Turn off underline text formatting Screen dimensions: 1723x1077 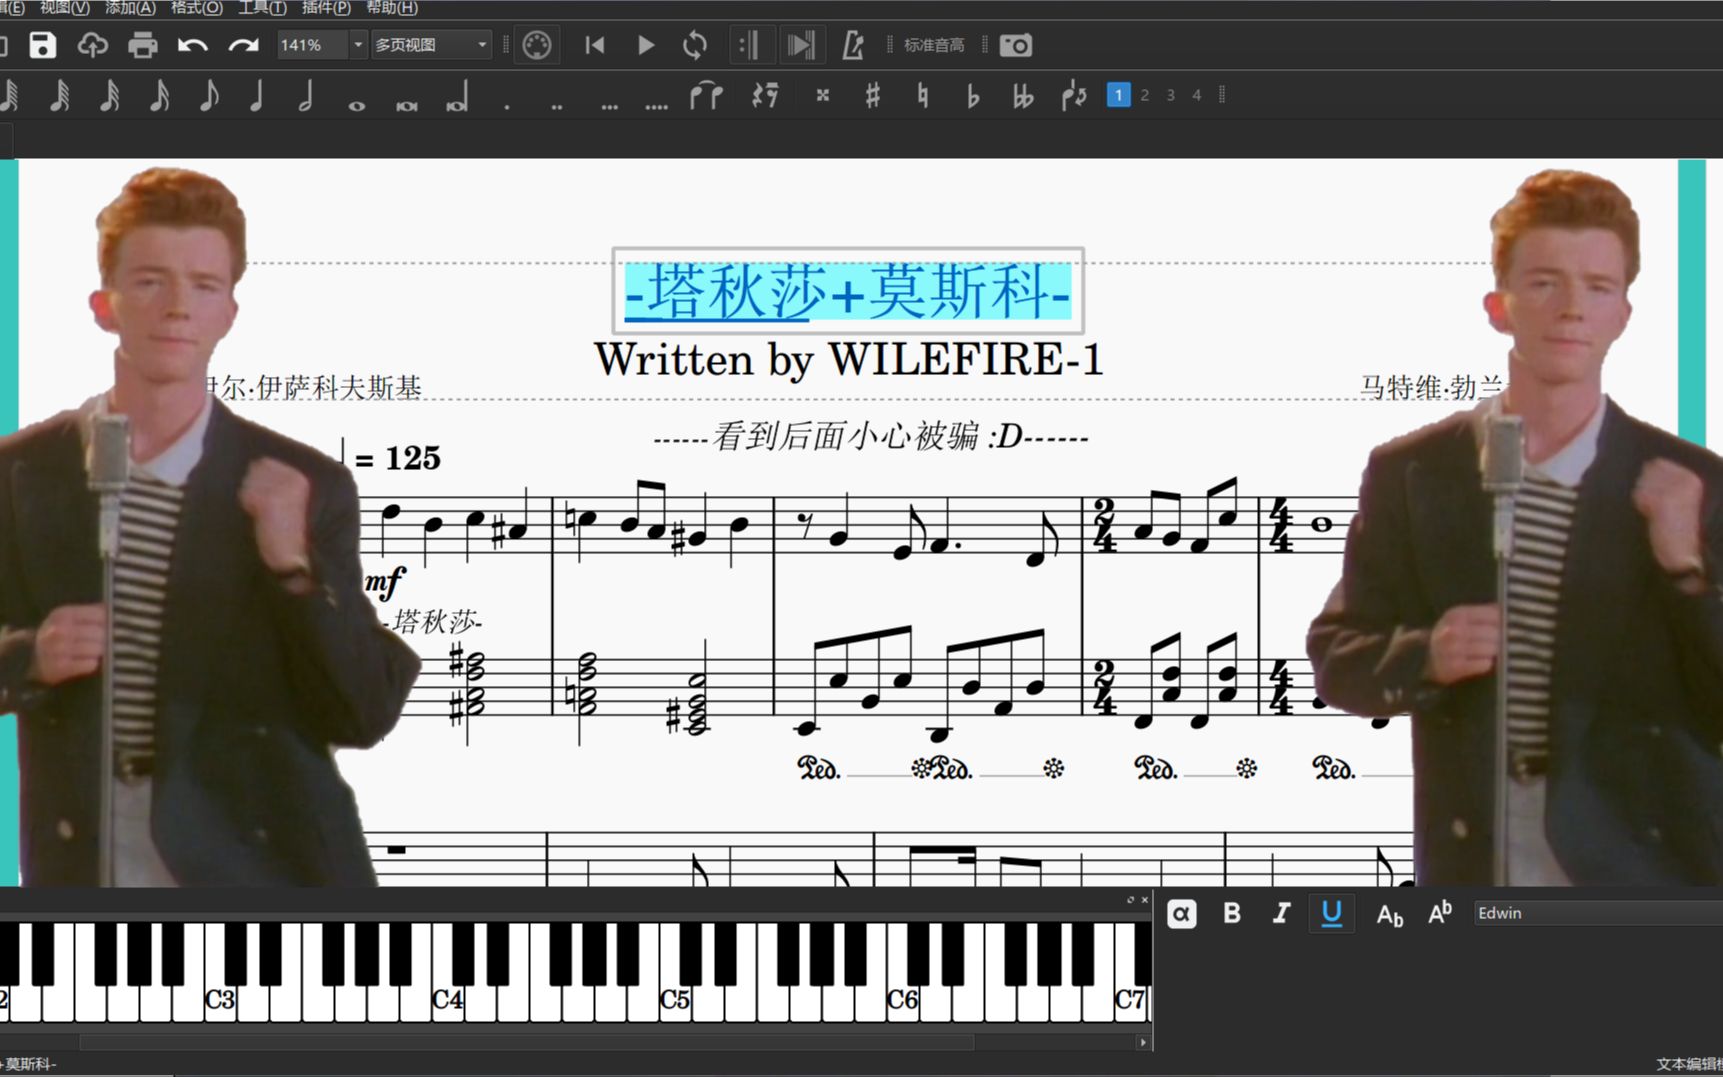(1332, 913)
